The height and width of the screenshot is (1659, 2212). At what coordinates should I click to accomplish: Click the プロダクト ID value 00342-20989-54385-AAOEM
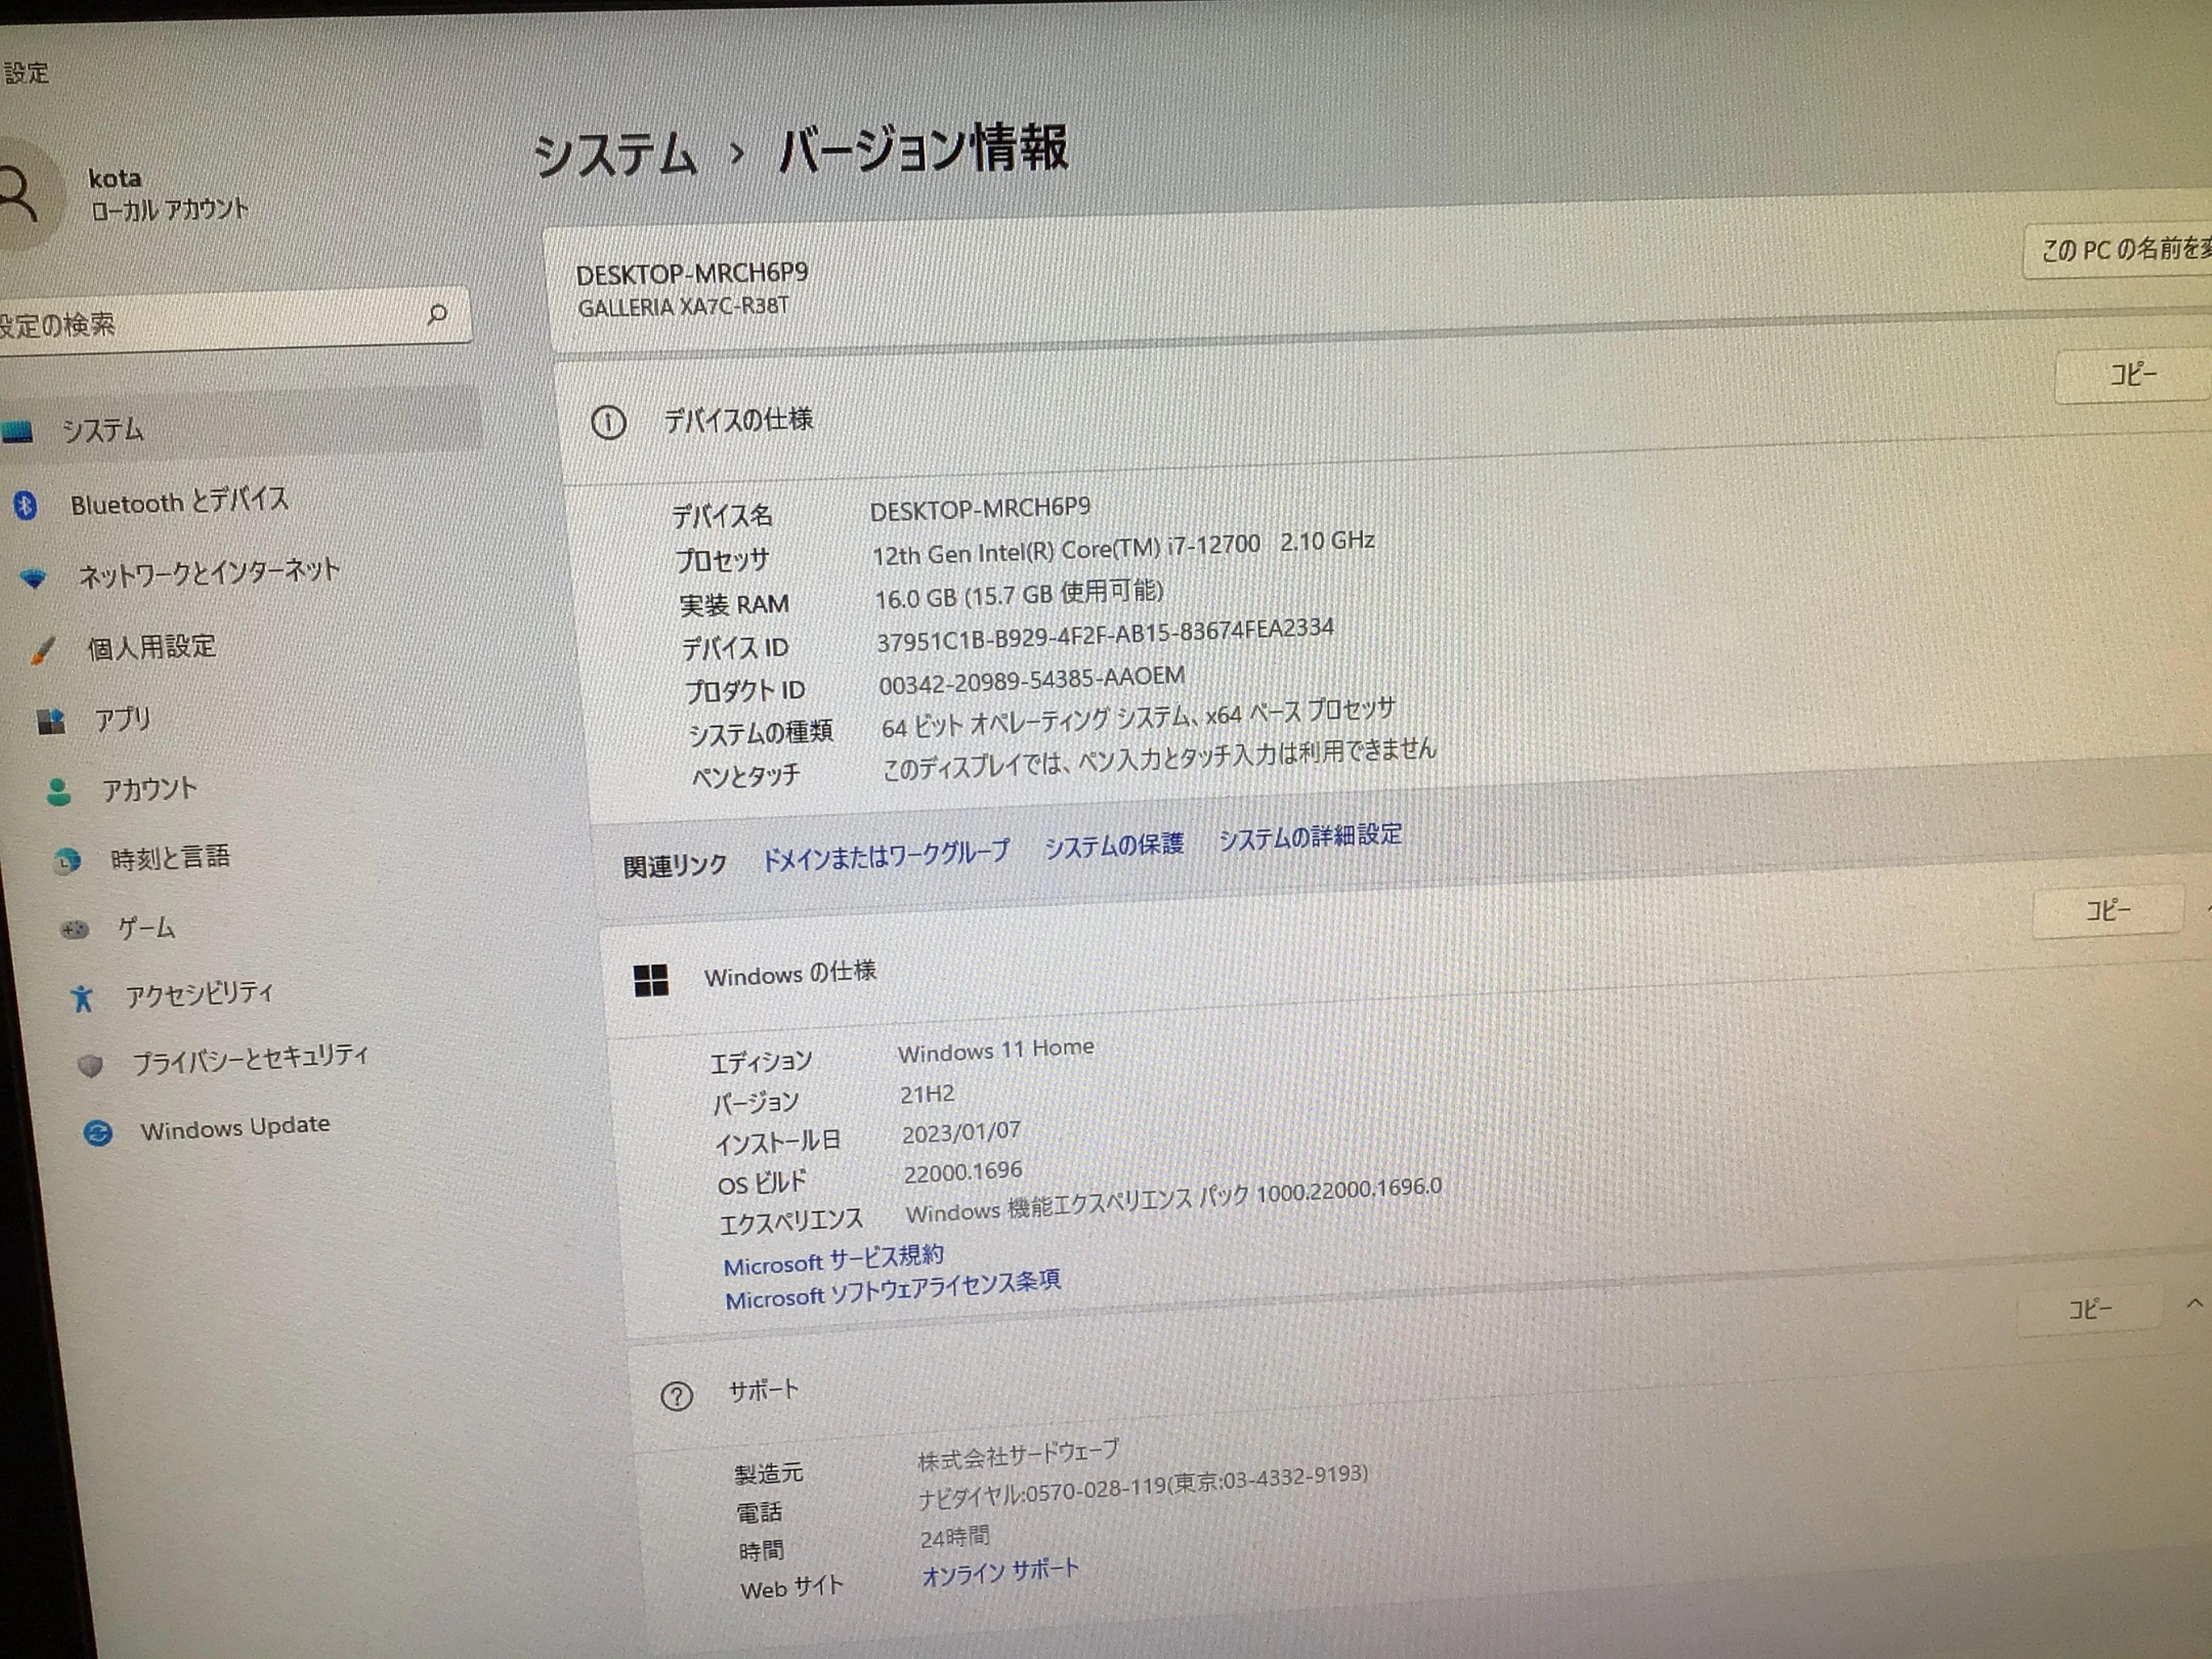point(1032,680)
